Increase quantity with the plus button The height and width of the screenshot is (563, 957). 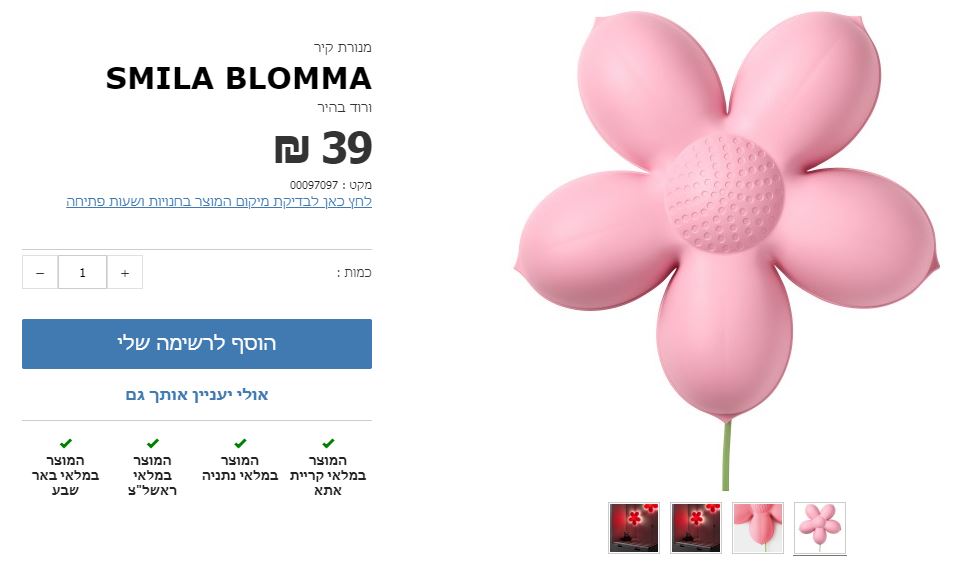point(125,272)
